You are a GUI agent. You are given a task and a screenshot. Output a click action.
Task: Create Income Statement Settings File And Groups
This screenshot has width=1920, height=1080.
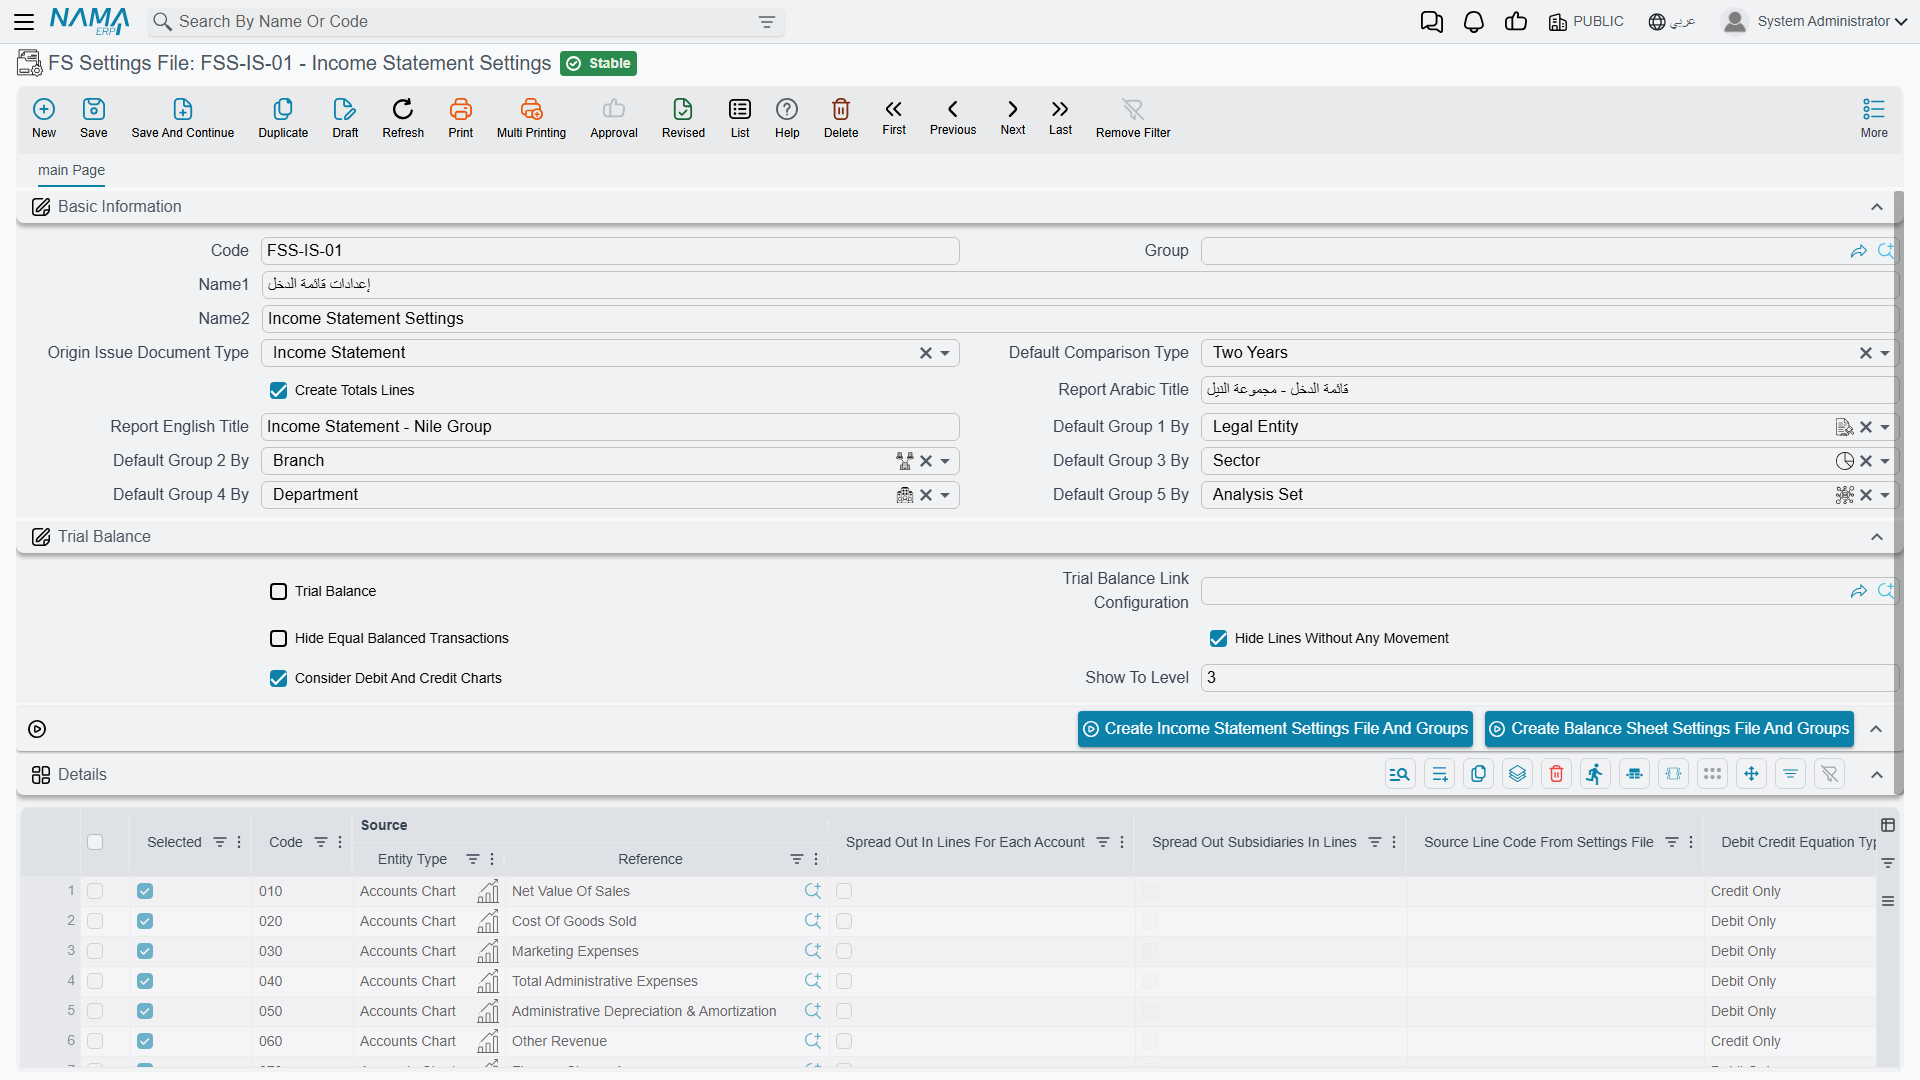[x=1275, y=729]
